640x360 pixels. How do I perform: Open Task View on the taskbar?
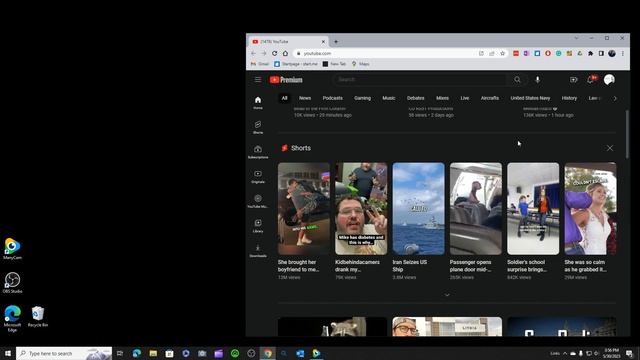pyautogui.click(x=120, y=353)
